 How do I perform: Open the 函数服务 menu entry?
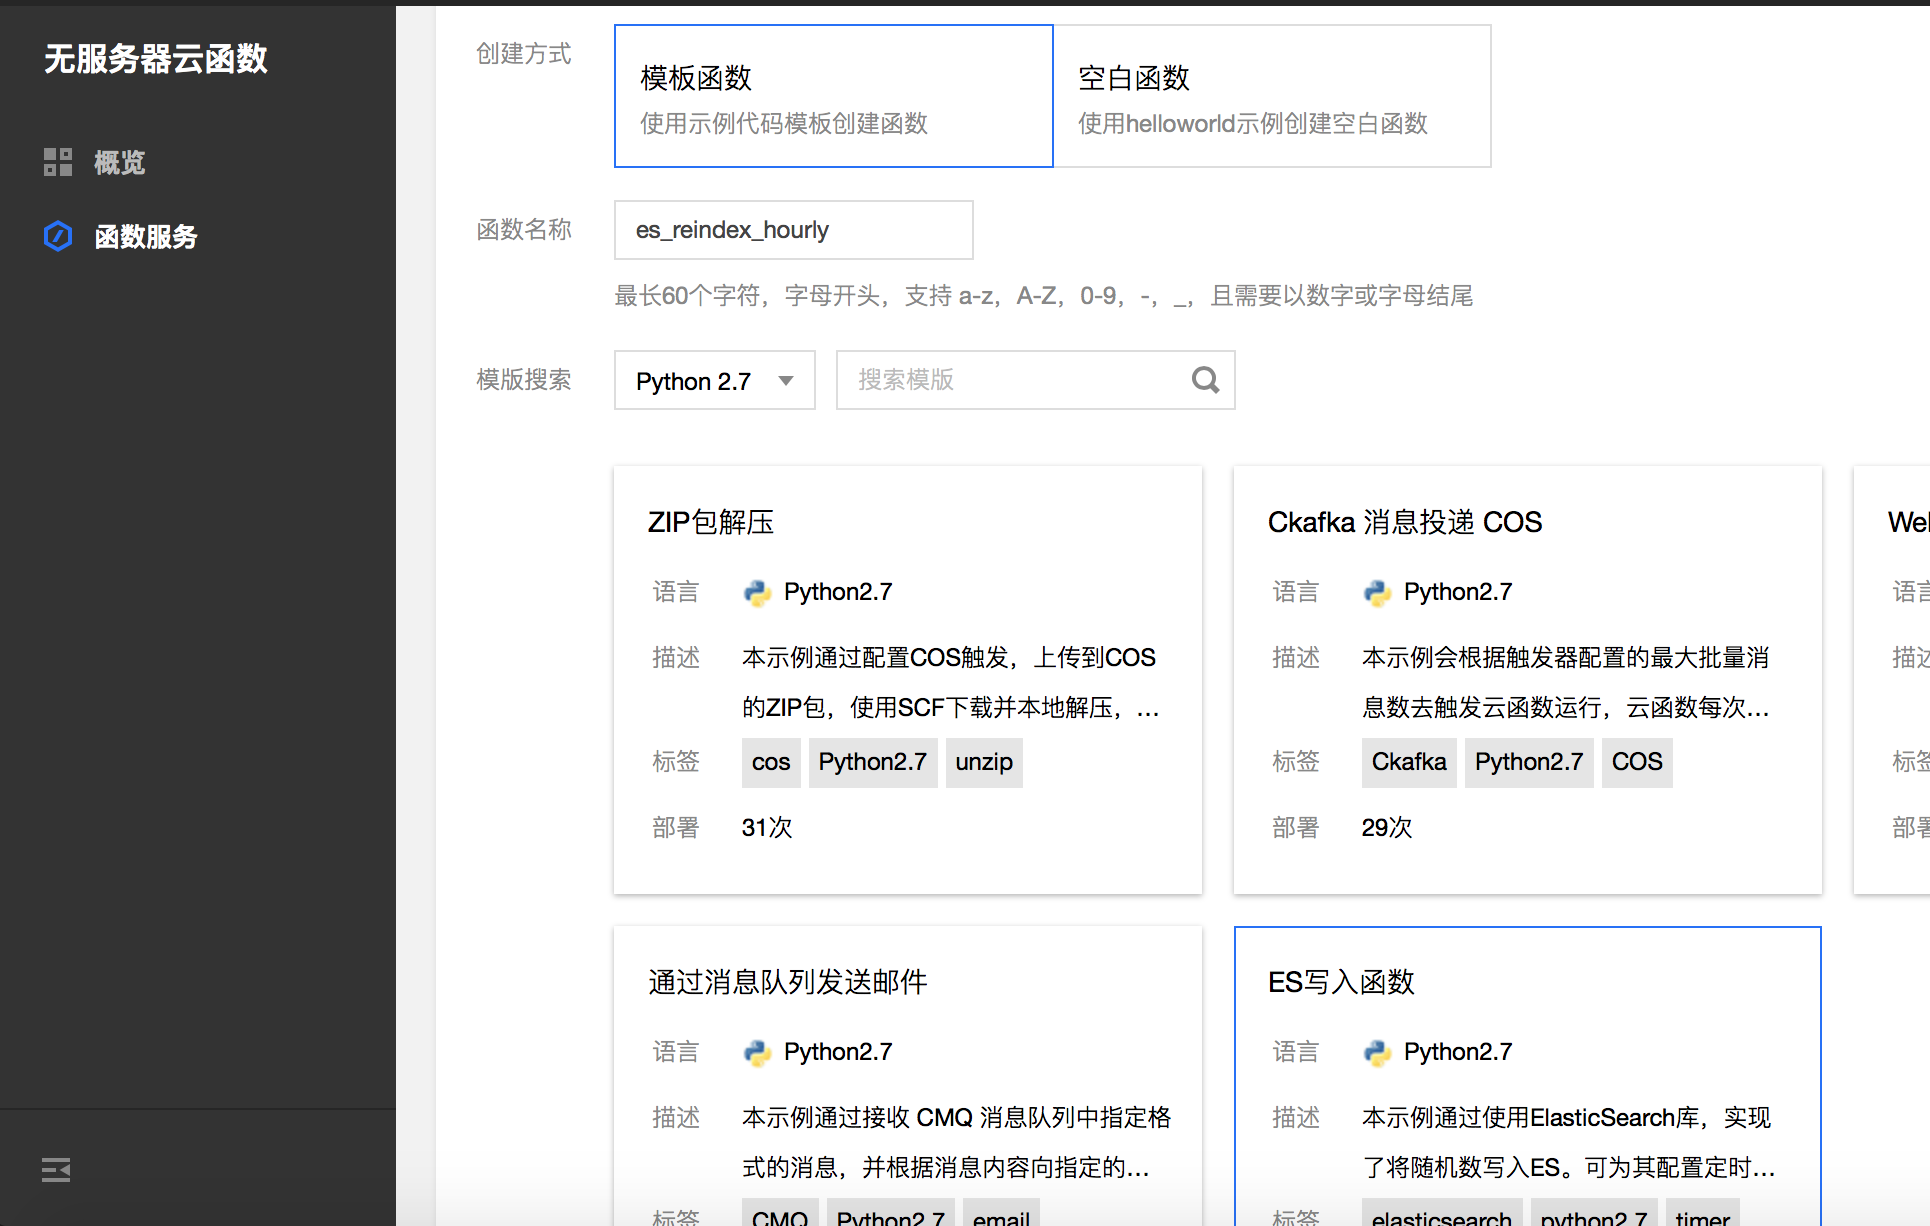147,236
